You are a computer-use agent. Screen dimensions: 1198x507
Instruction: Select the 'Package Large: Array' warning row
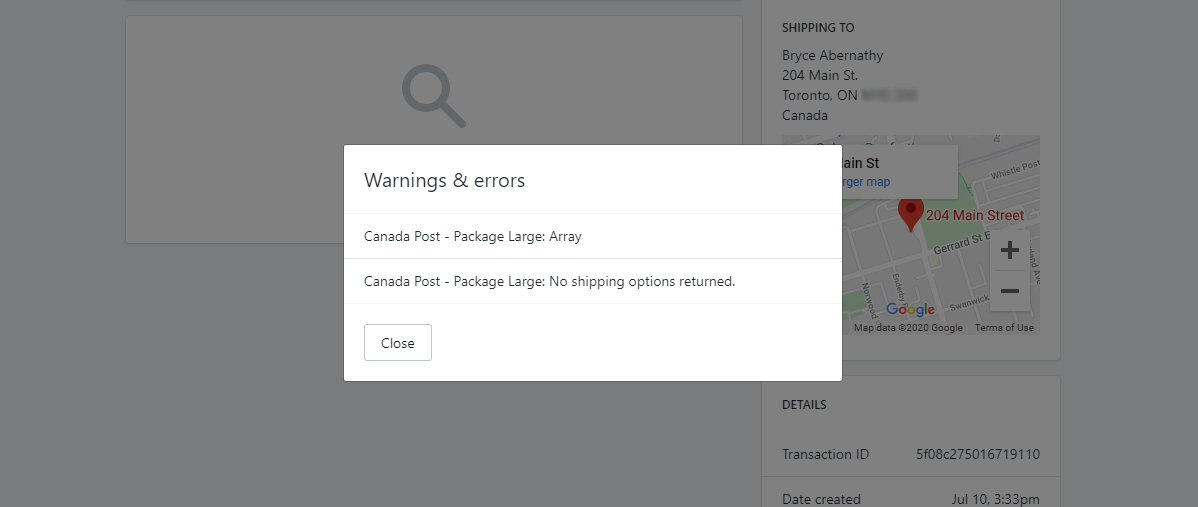tap(593, 236)
